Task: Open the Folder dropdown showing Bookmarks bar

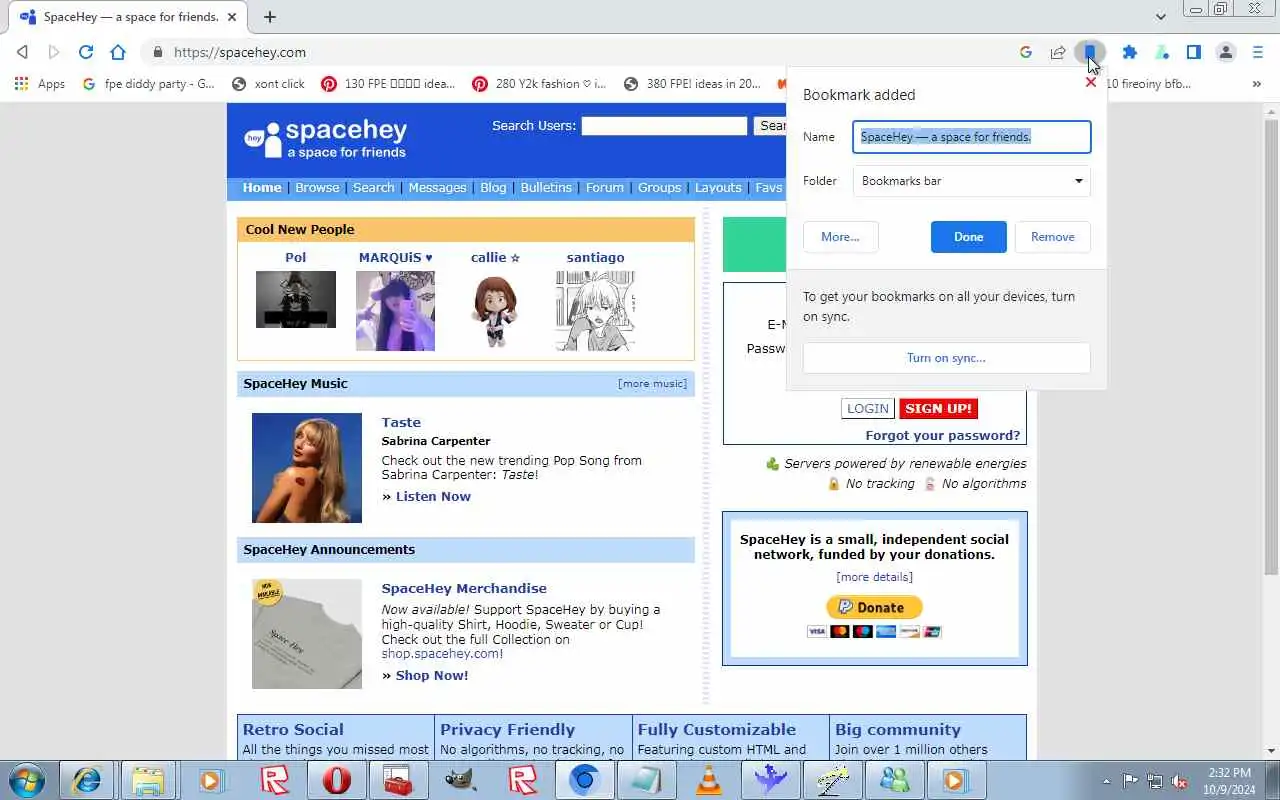Action: coord(972,181)
